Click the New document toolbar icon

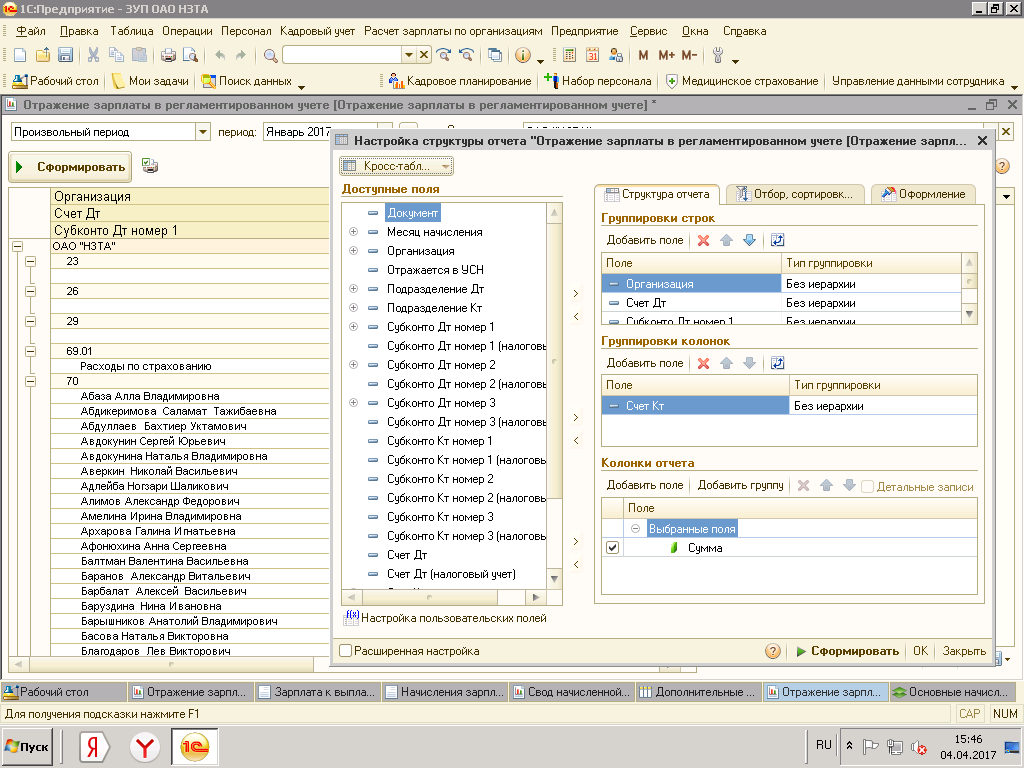[20, 56]
